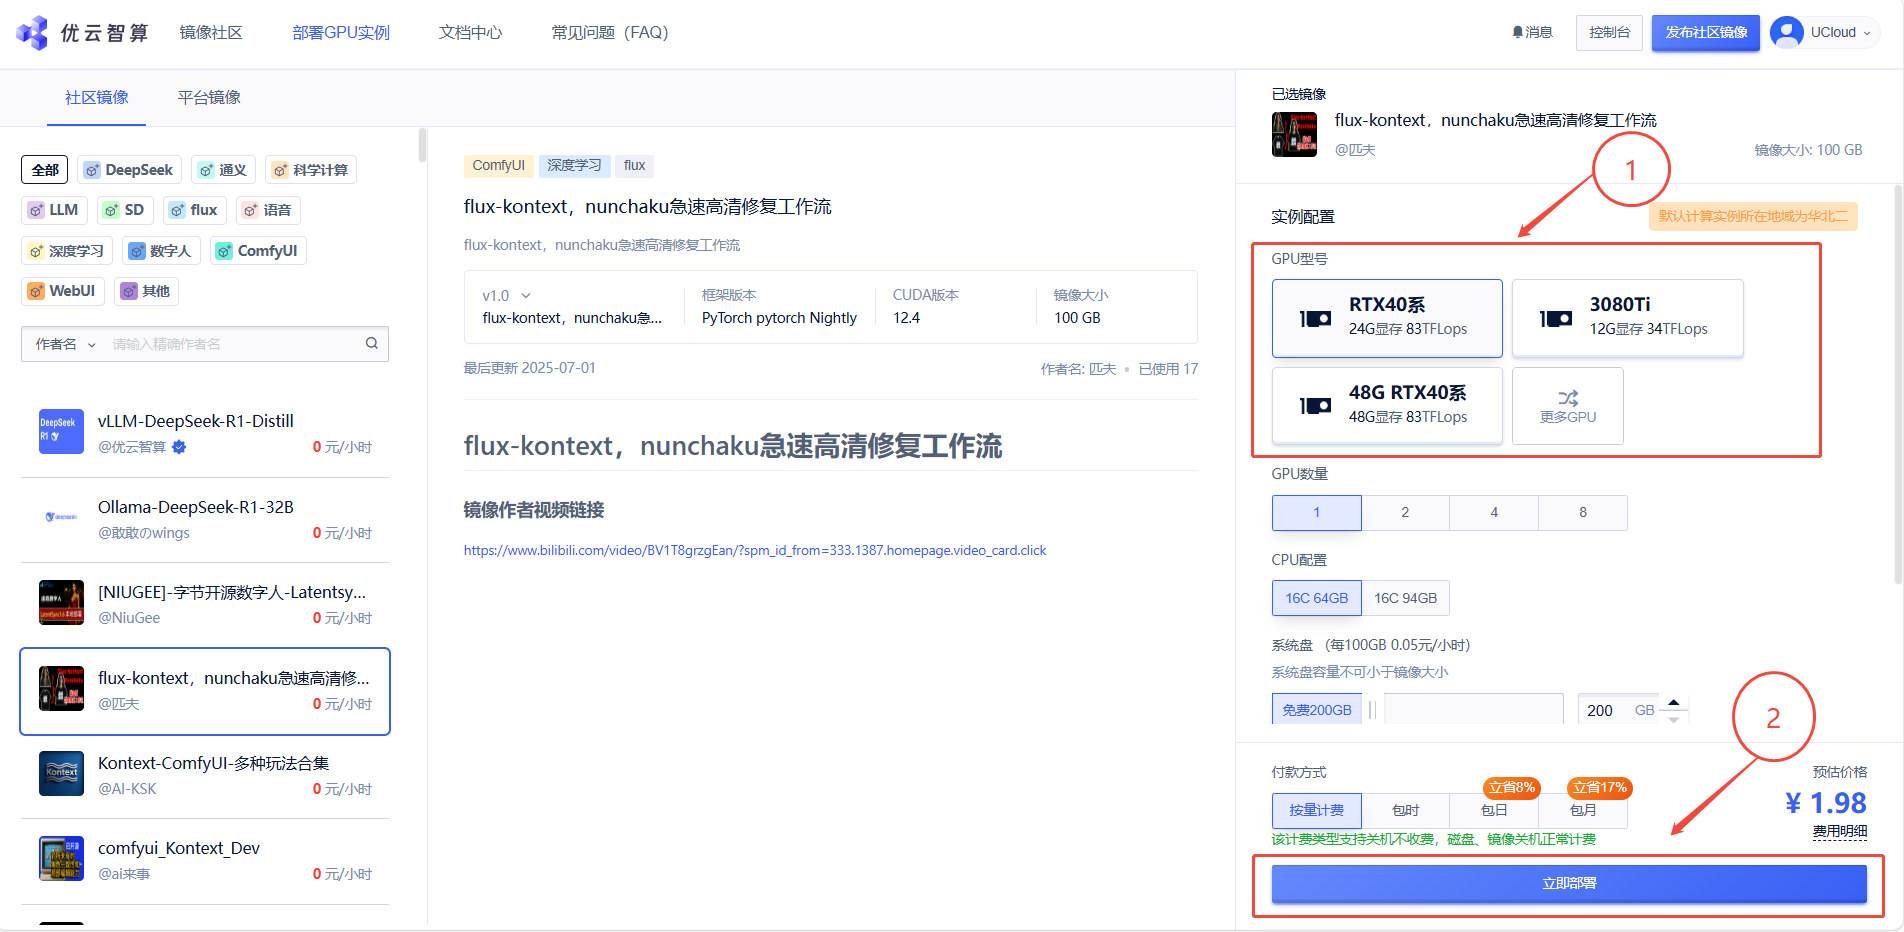
Task: Choose the 3080Ti GPU card
Action: pos(1628,318)
